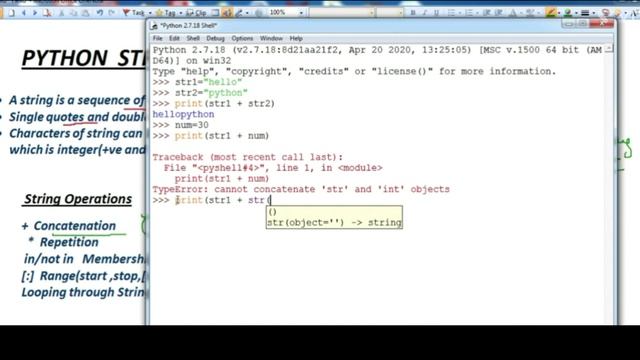Open the Help menu in Python Shell
The height and width of the screenshot is (360, 640).
[296, 38]
